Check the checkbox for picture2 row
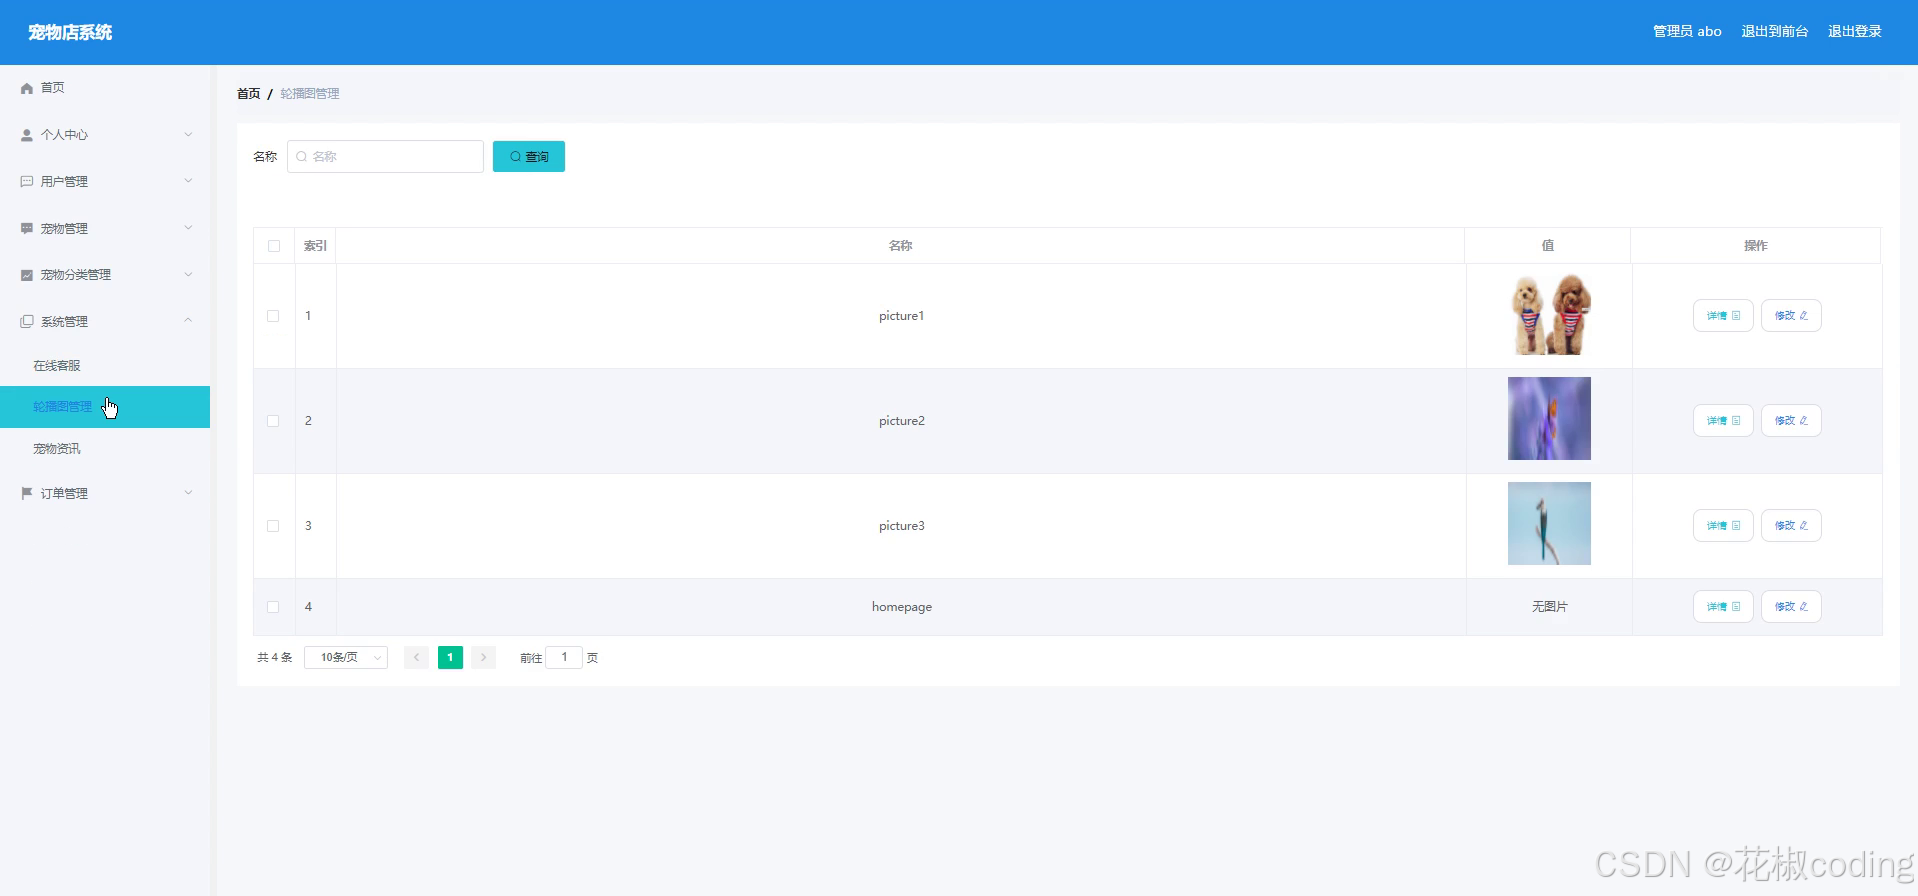 pos(273,421)
